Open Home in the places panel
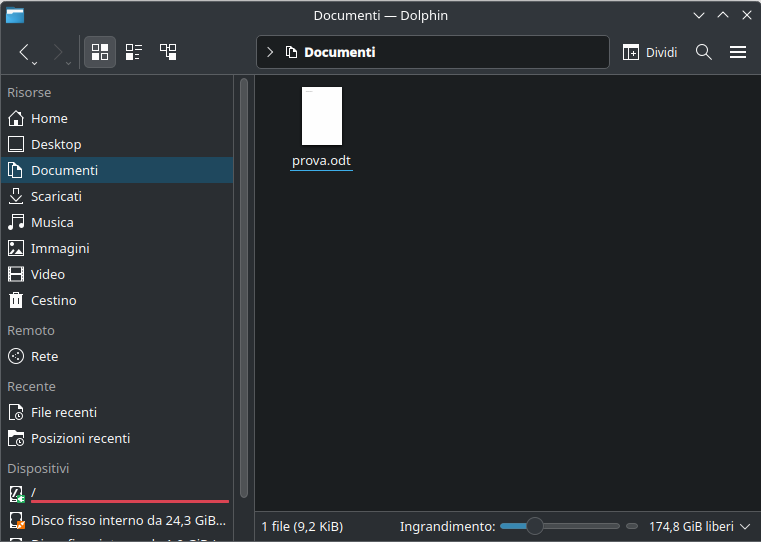761x542 pixels. pos(49,118)
